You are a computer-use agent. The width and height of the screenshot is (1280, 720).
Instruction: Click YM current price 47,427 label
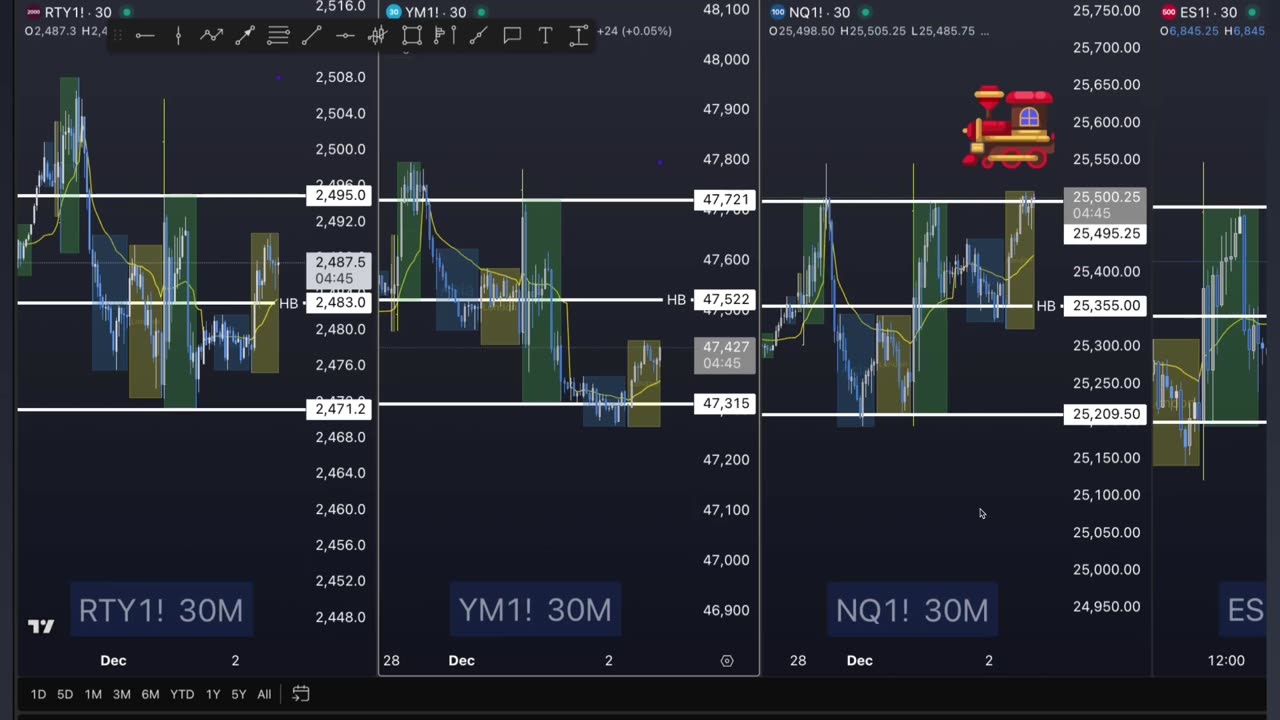[725, 355]
